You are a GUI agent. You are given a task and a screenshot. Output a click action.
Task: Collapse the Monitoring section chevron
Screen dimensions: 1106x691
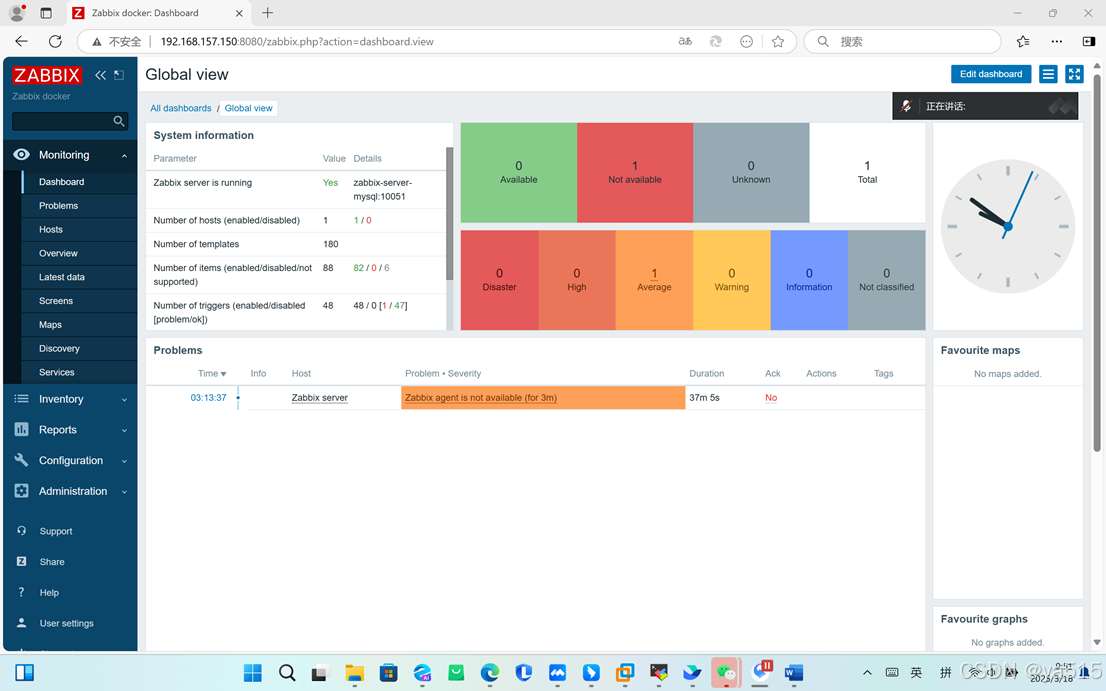(125, 155)
